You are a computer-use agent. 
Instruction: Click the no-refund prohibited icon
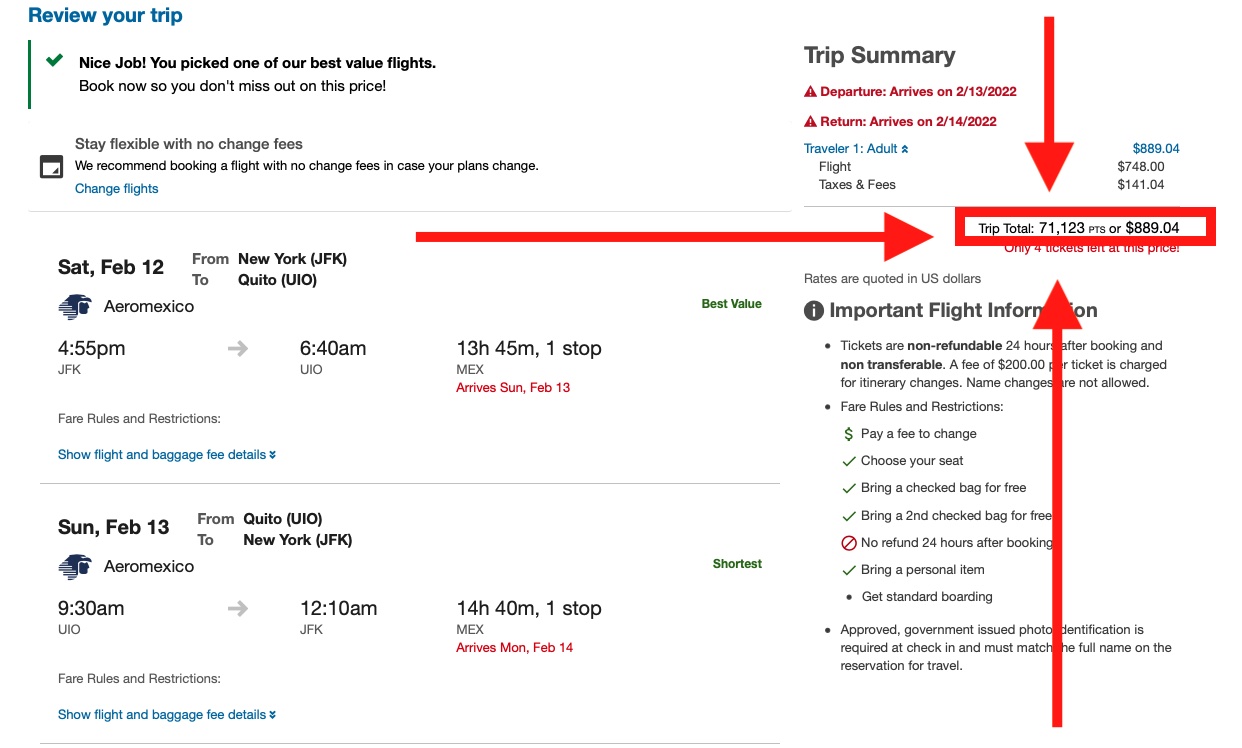coord(848,543)
